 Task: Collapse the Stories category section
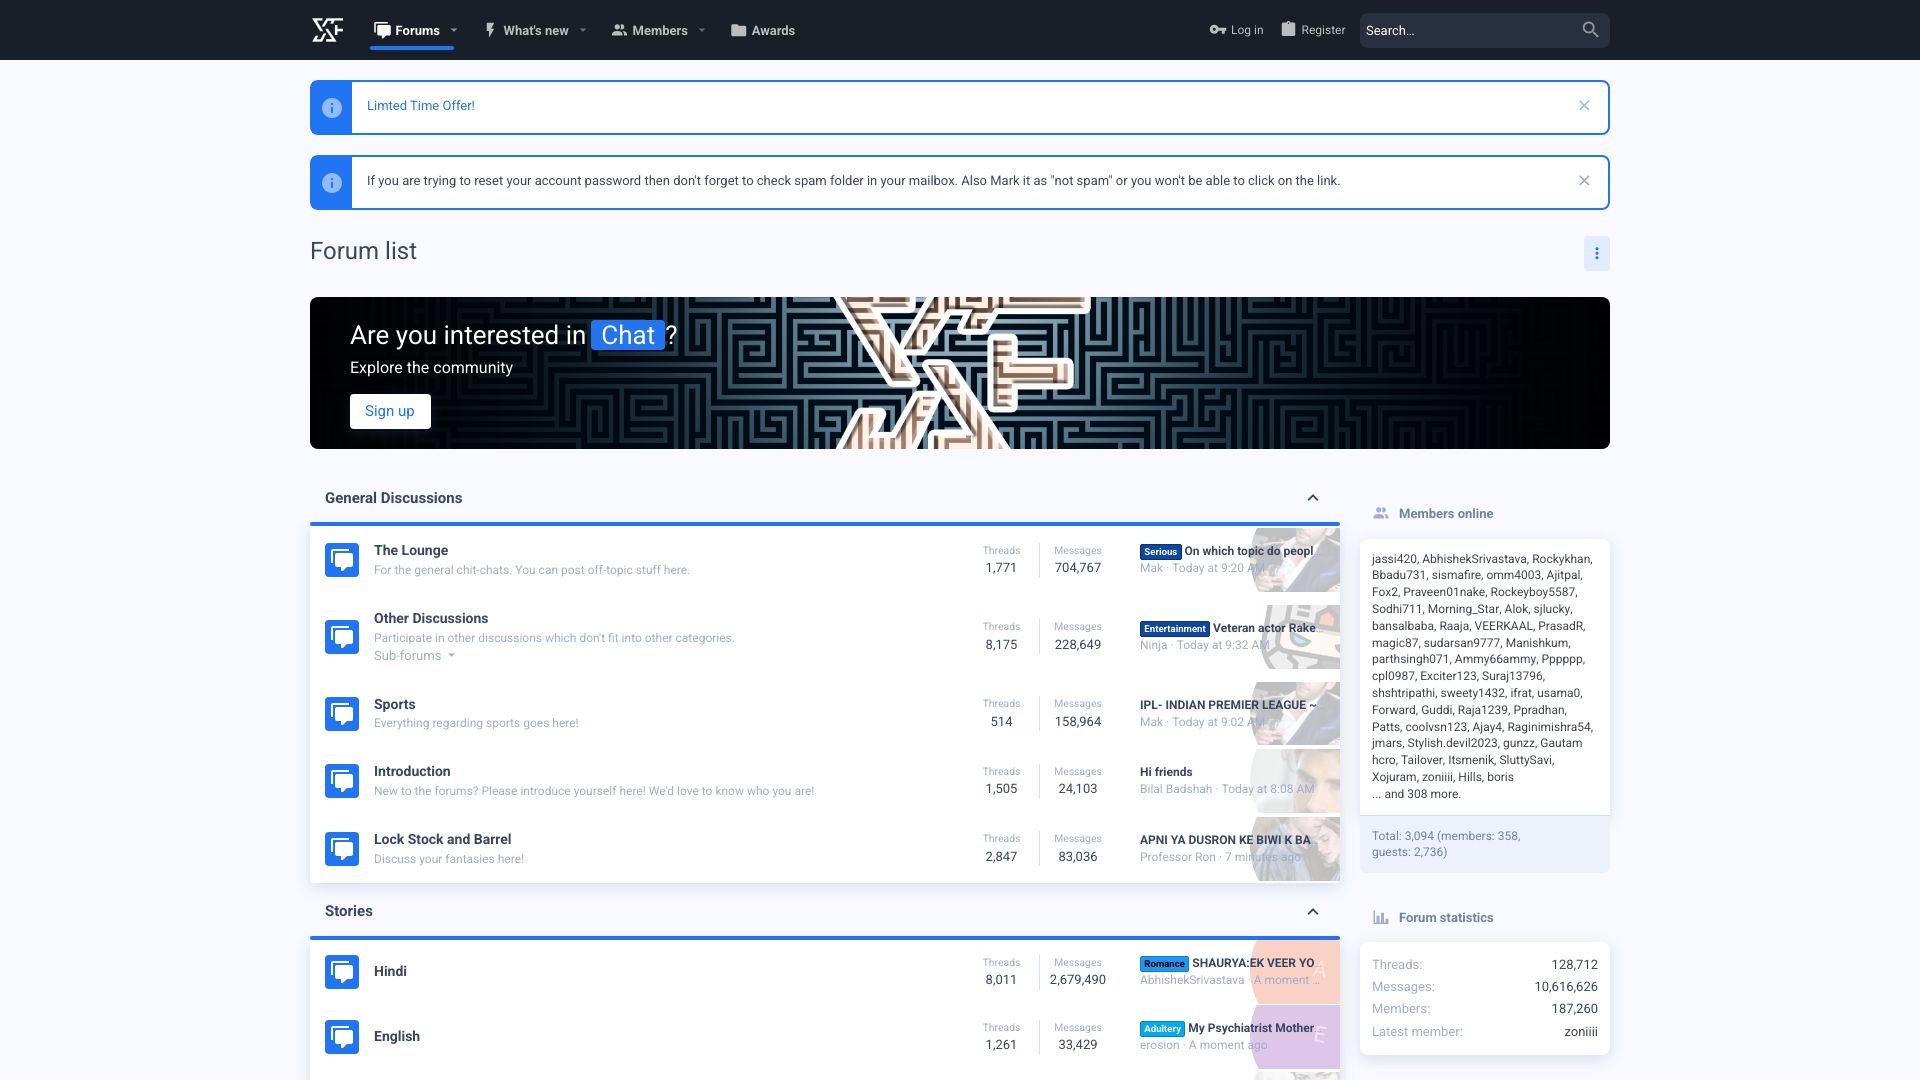1312,912
